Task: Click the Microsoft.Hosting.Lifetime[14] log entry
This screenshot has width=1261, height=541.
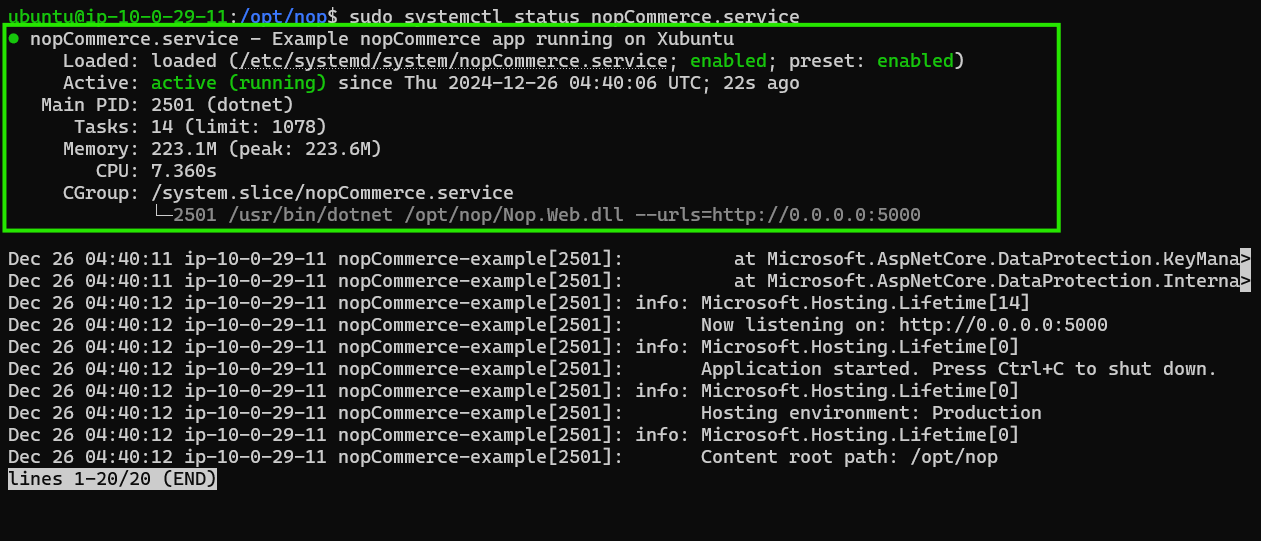Action: pyautogui.click(x=865, y=303)
